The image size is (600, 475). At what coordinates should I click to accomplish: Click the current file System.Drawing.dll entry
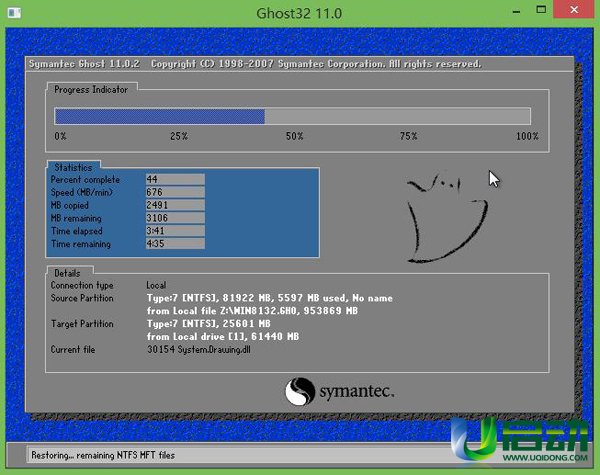click(x=196, y=350)
